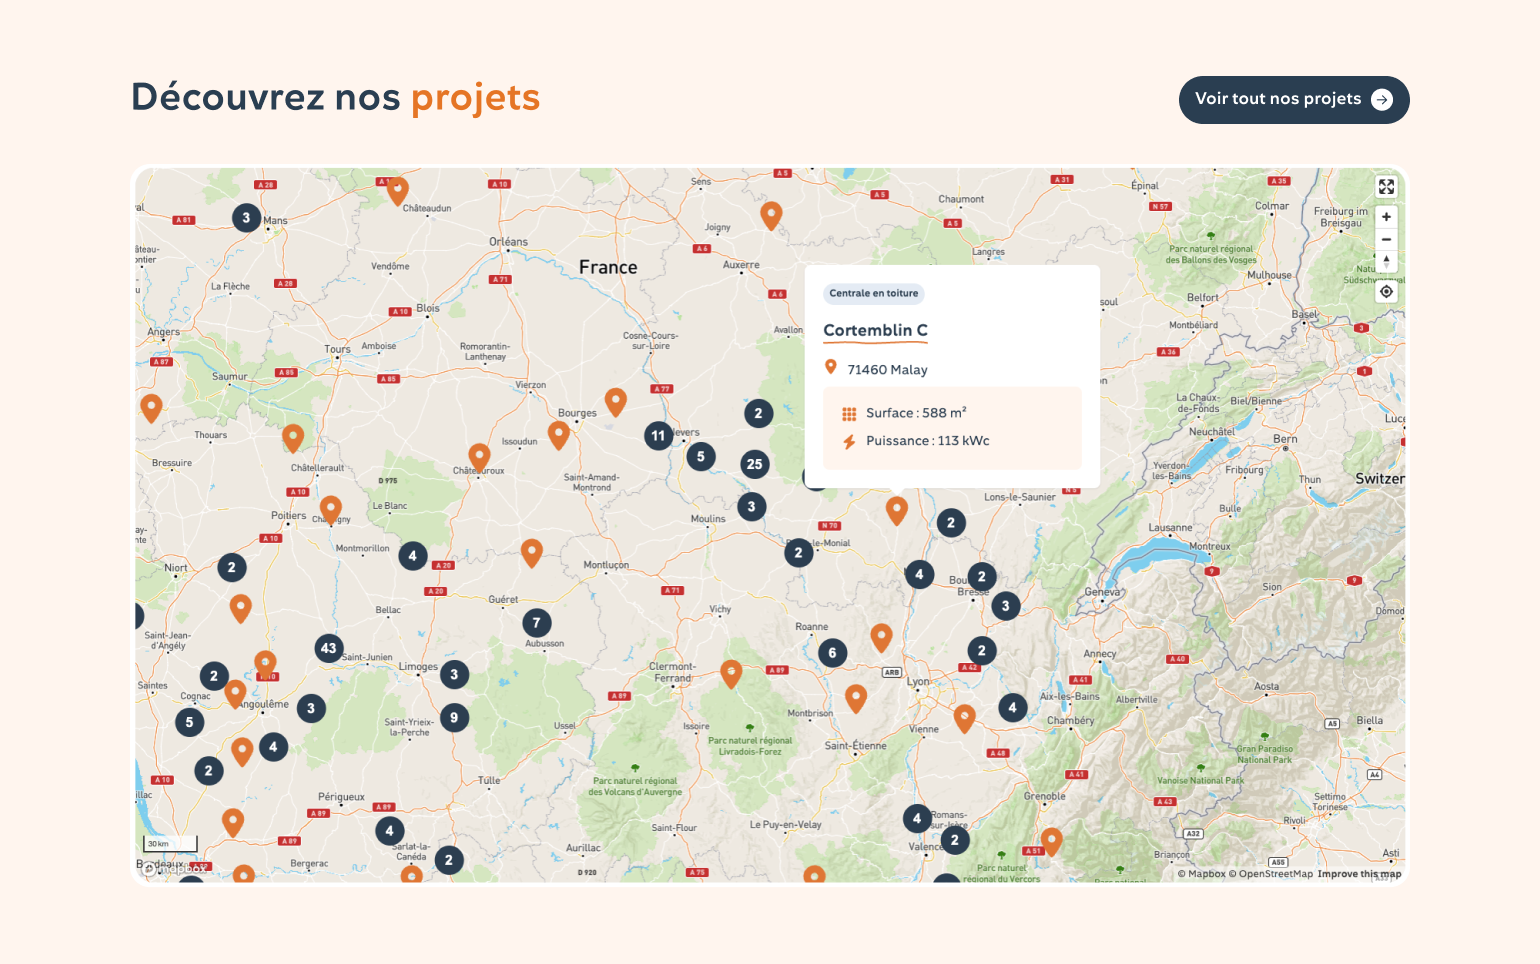Select the orange pin near Châteaudun

point(397,189)
